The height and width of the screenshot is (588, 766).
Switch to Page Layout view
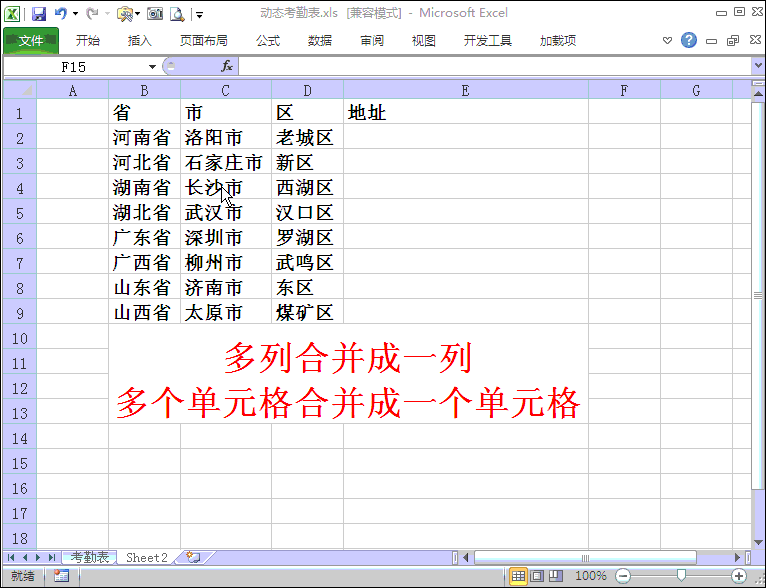[x=536, y=576]
